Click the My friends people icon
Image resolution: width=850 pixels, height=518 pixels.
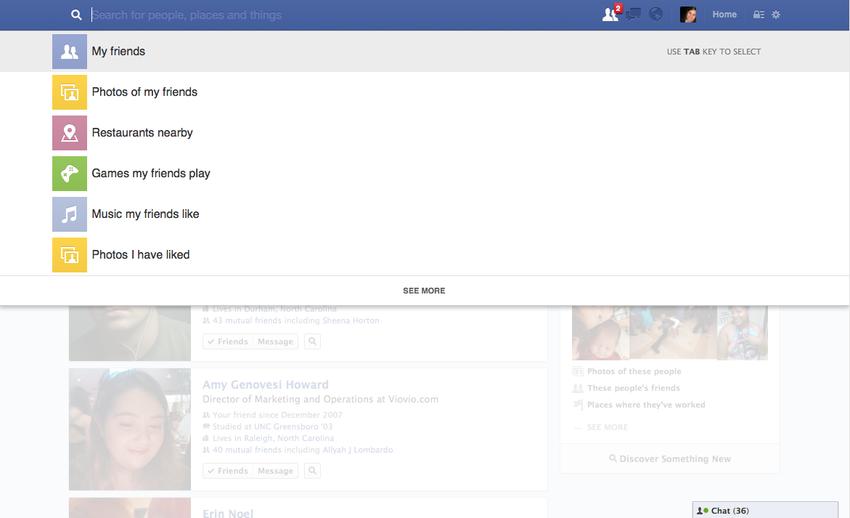coord(69,51)
